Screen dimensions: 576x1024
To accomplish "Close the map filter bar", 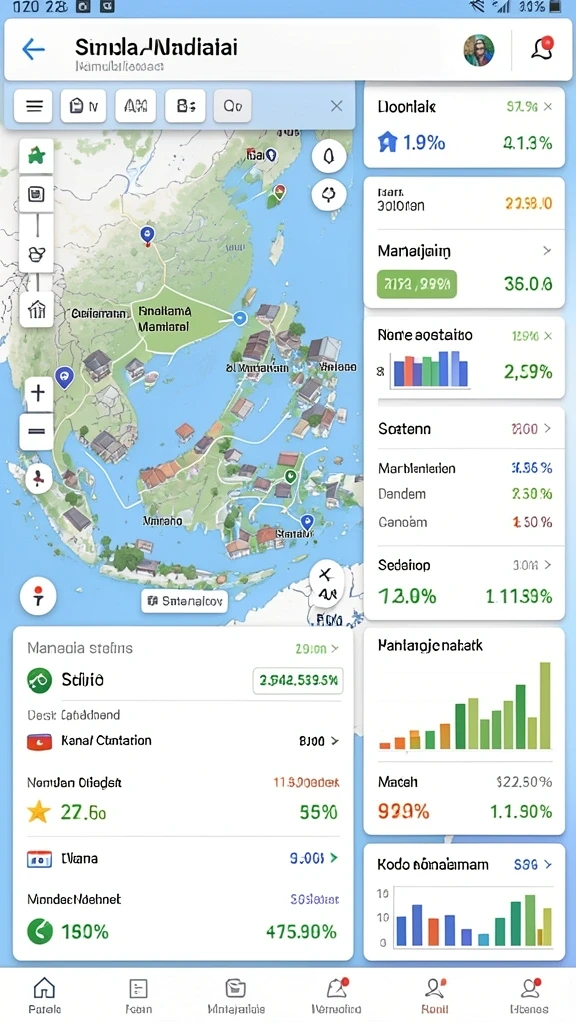I will pyautogui.click(x=336, y=106).
